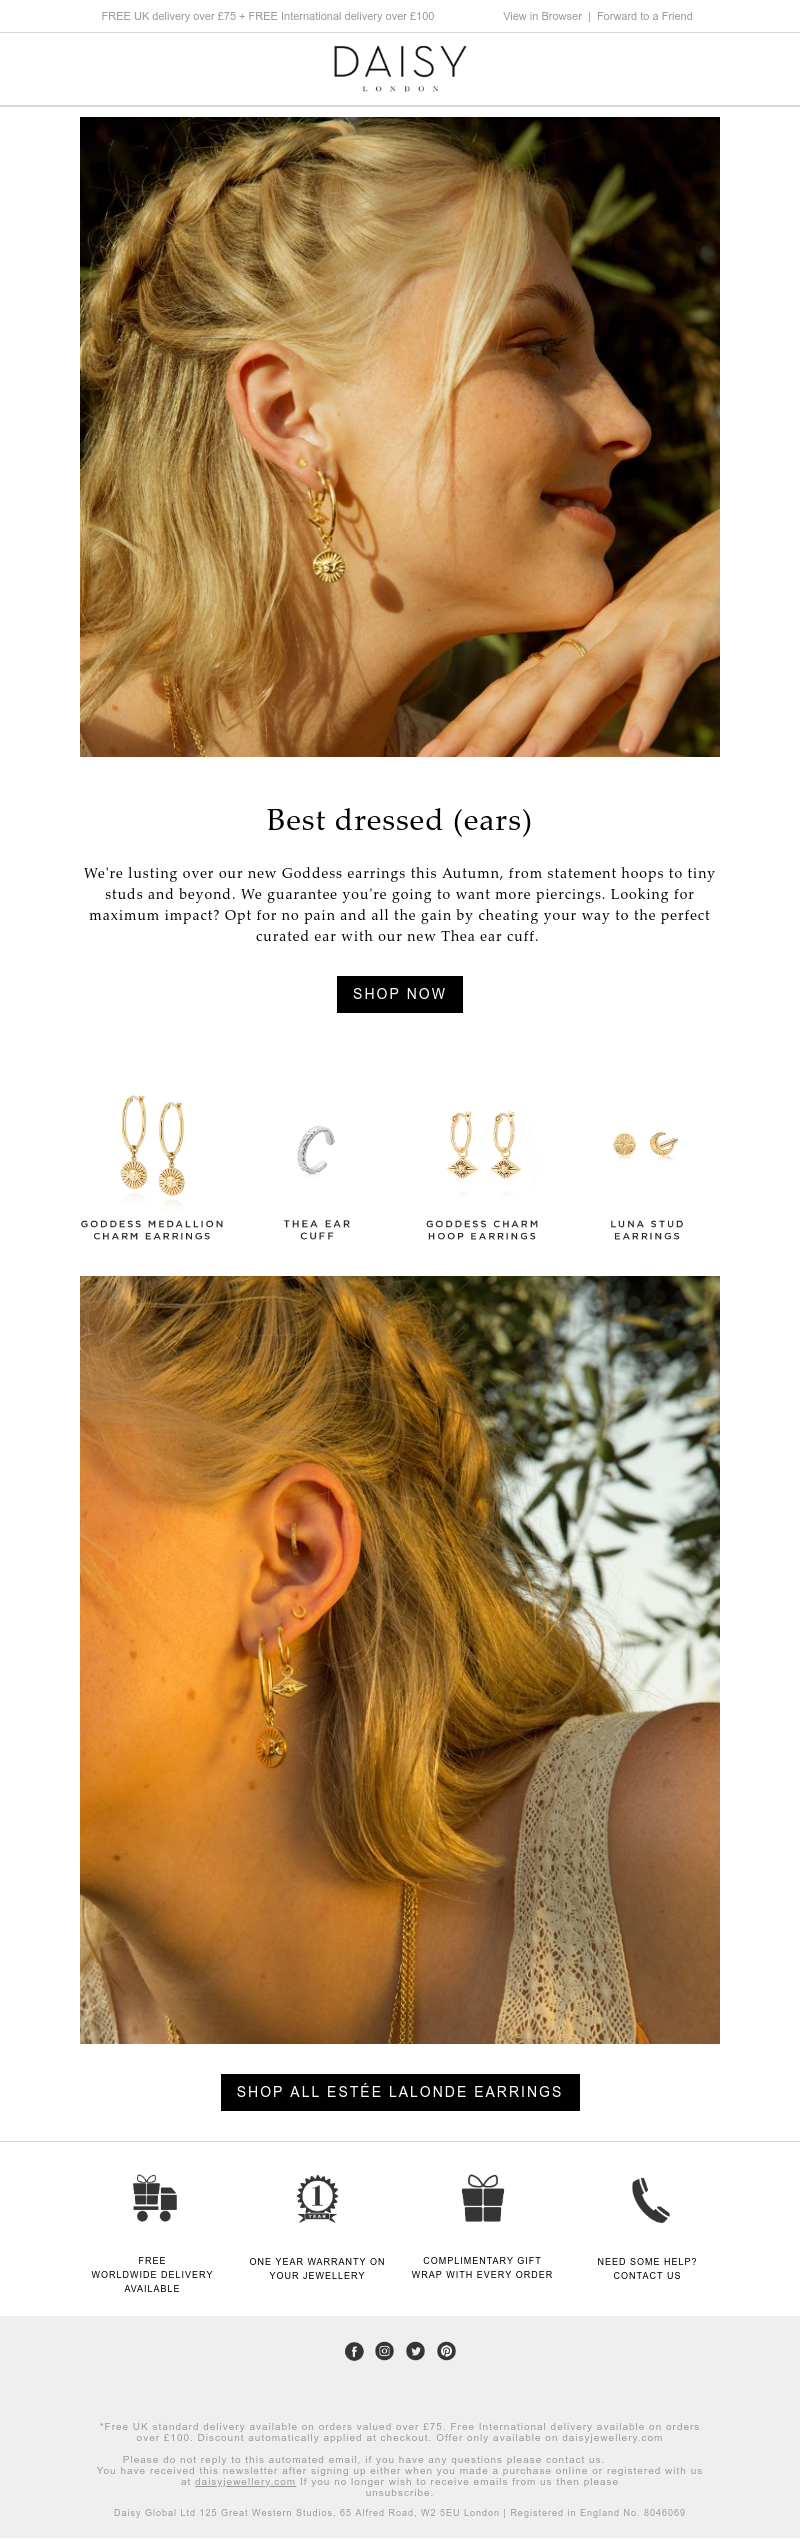This screenshot has width=800, height=2540.
Task: Click the Daisy London logo
Action: click(400, 68)
